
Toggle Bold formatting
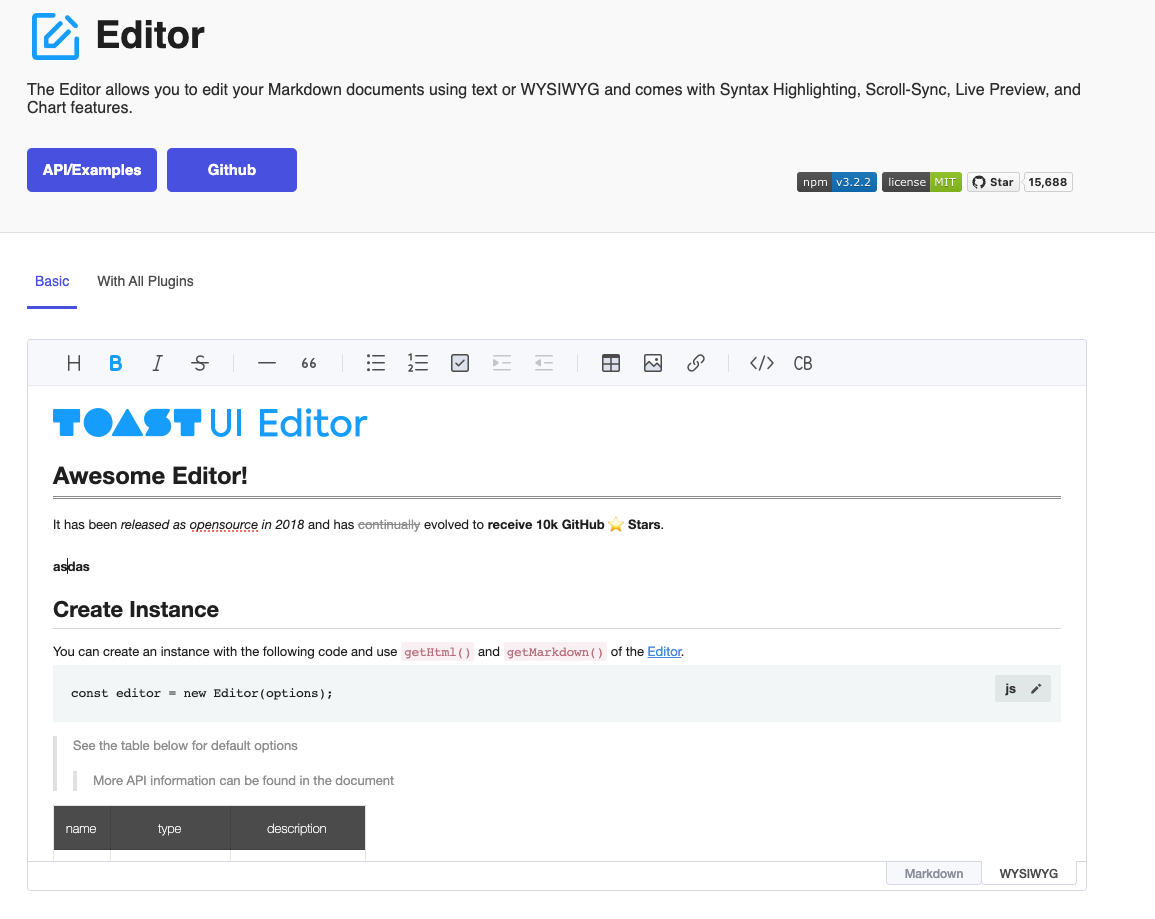click(x=116, y=363)
